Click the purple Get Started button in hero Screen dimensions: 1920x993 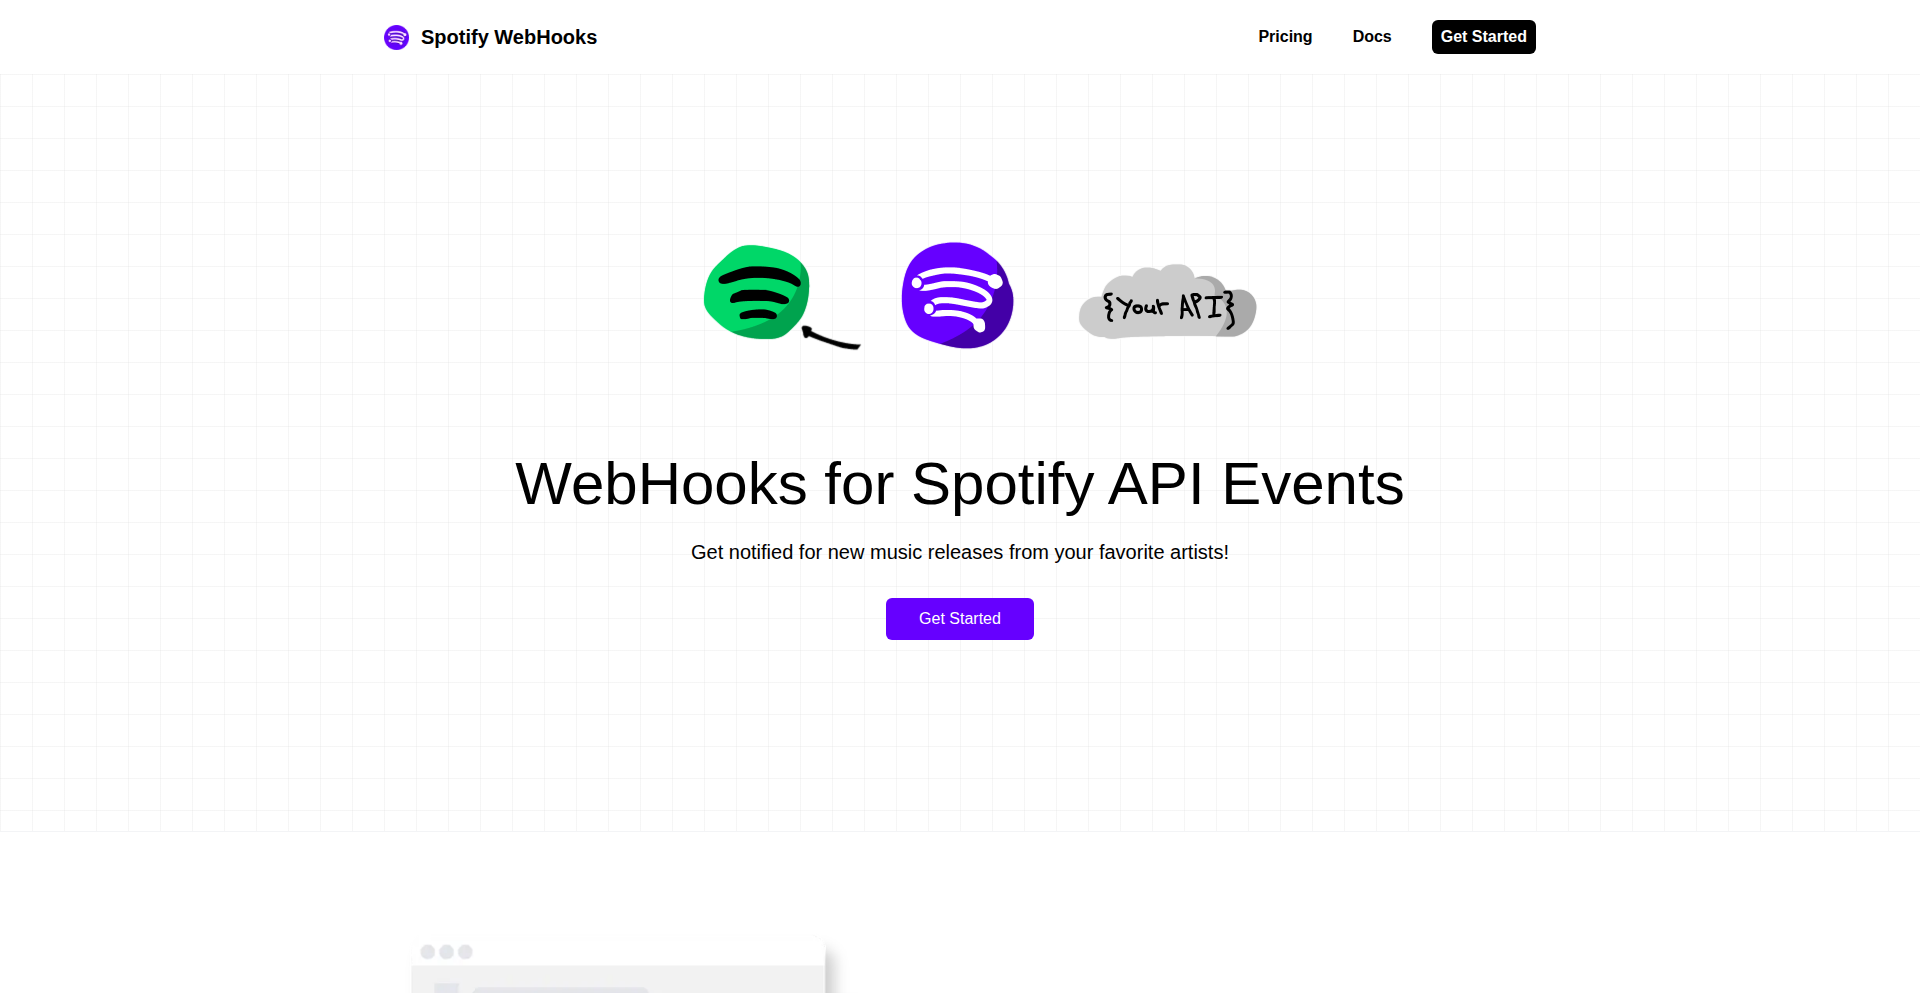[x=960, y=619]
